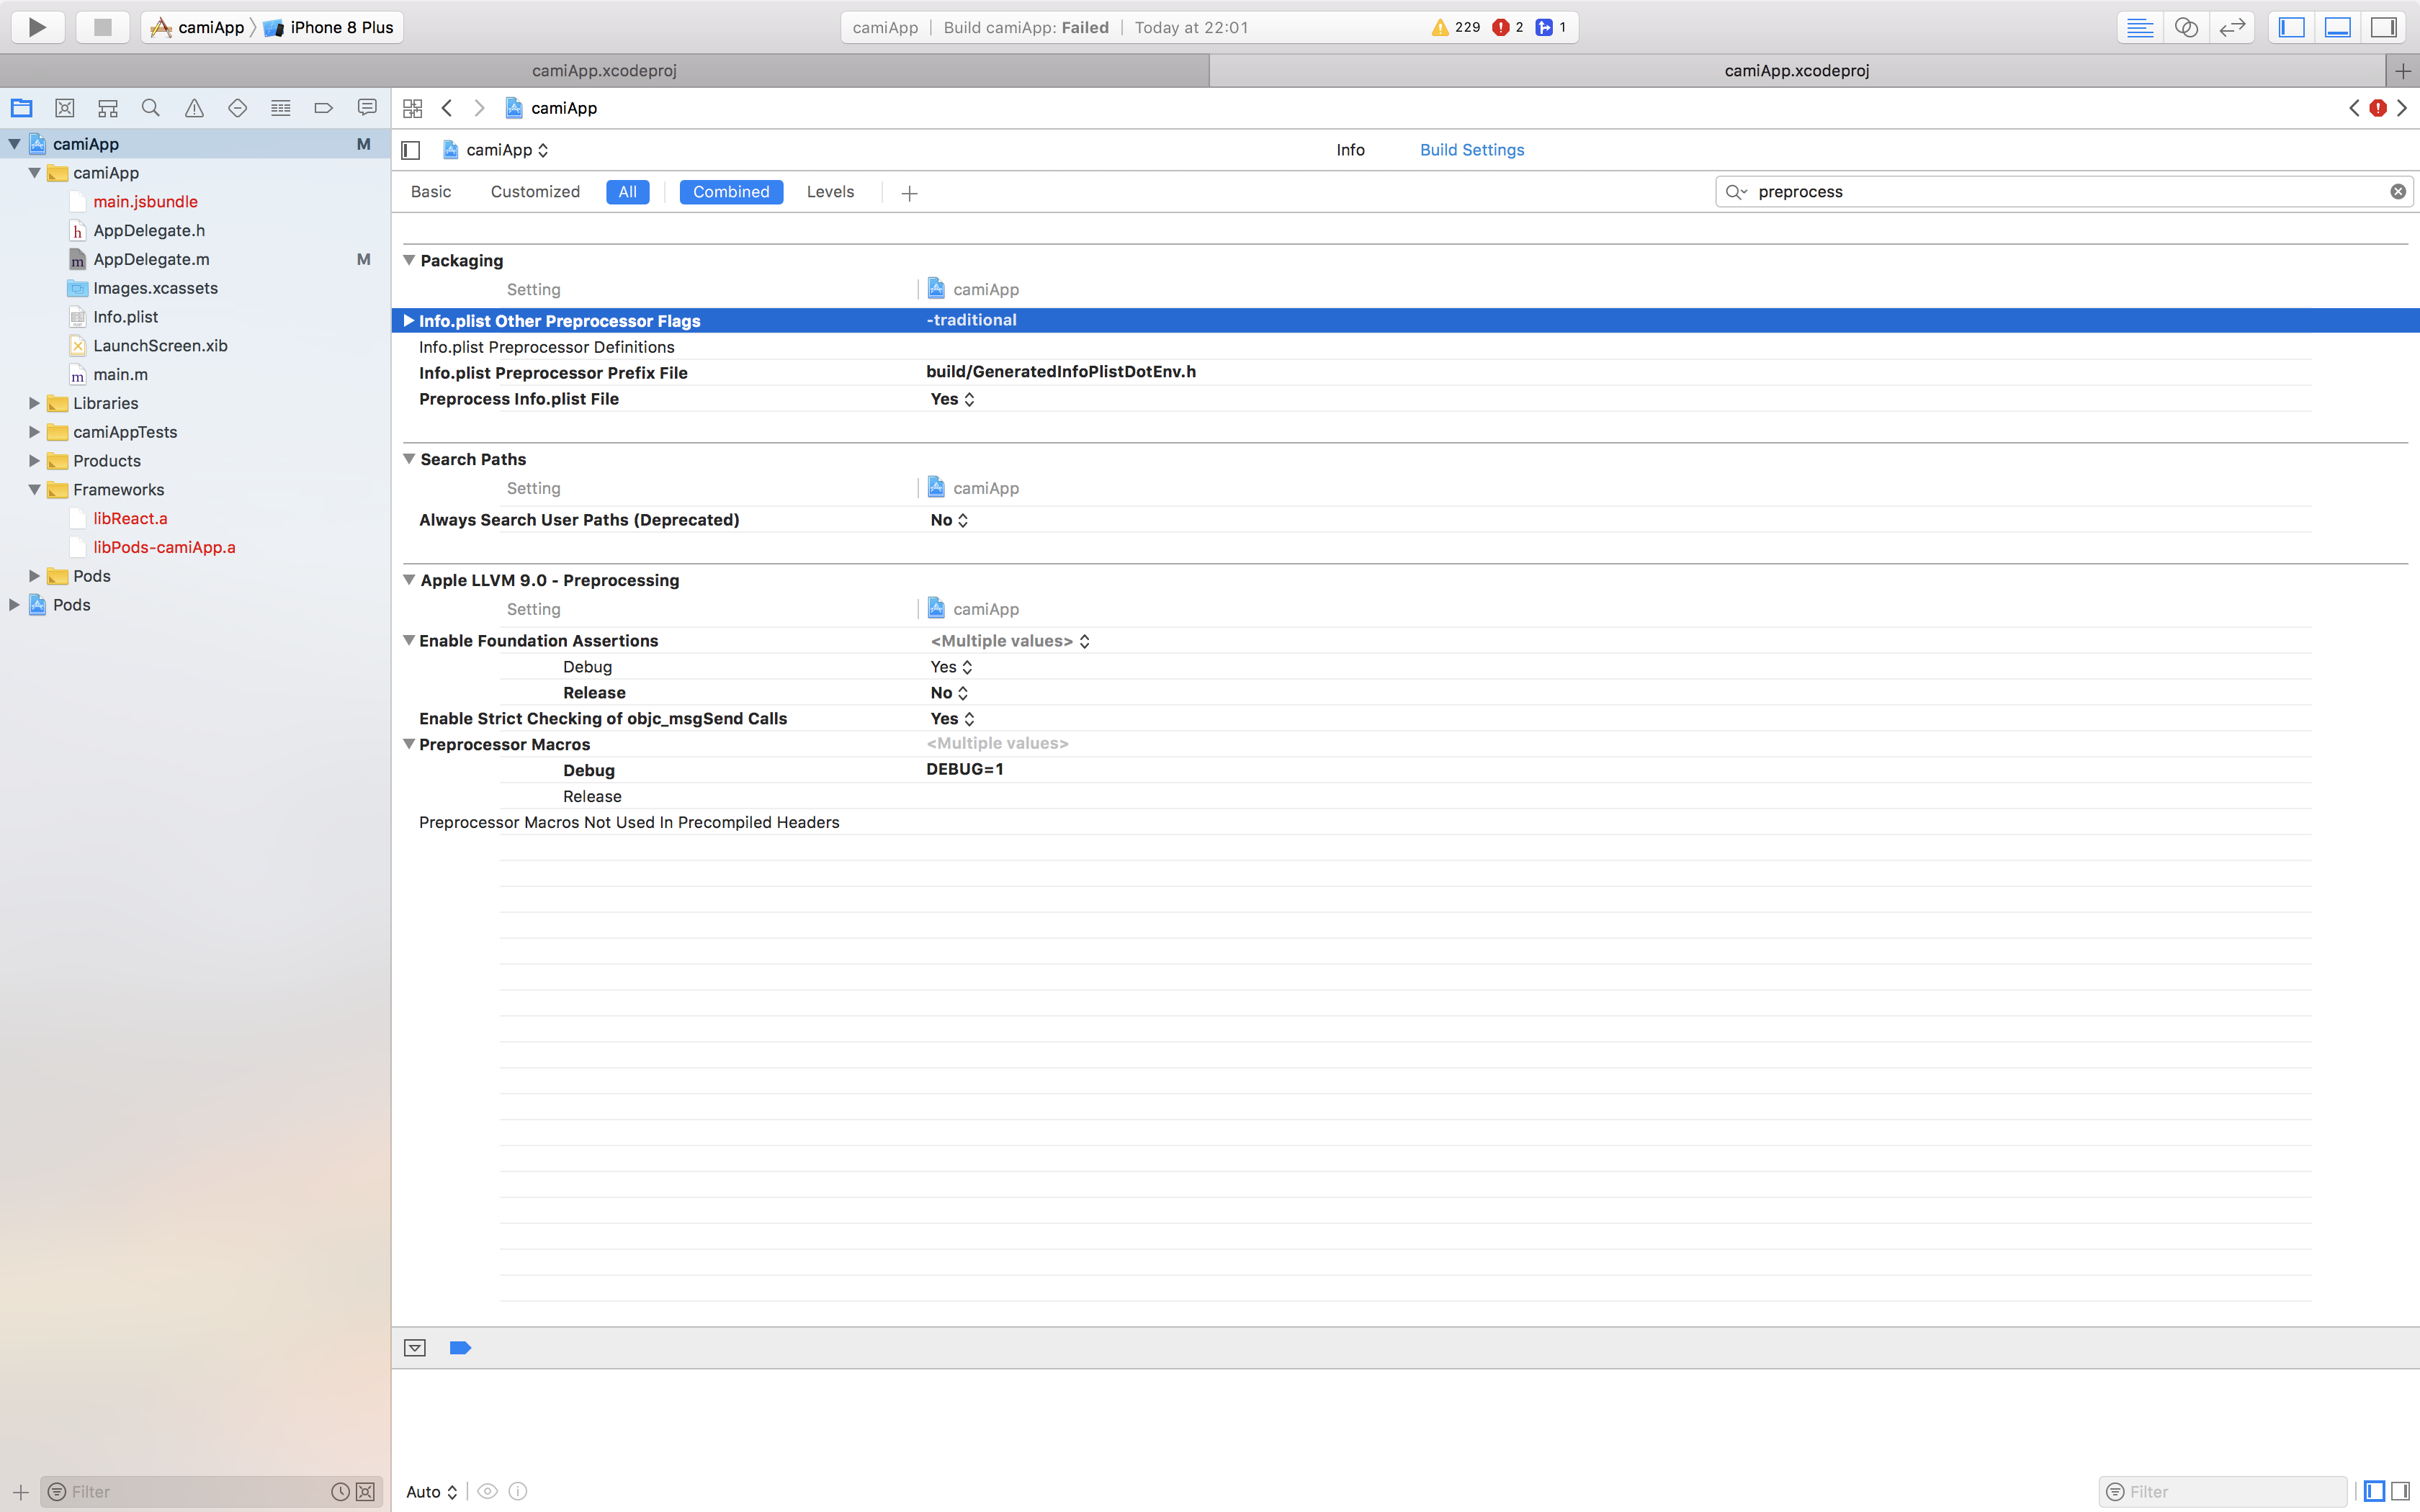The image size is (2420, 1512).
Task: Jump to next issue arrow
Action: (2402, 108)
